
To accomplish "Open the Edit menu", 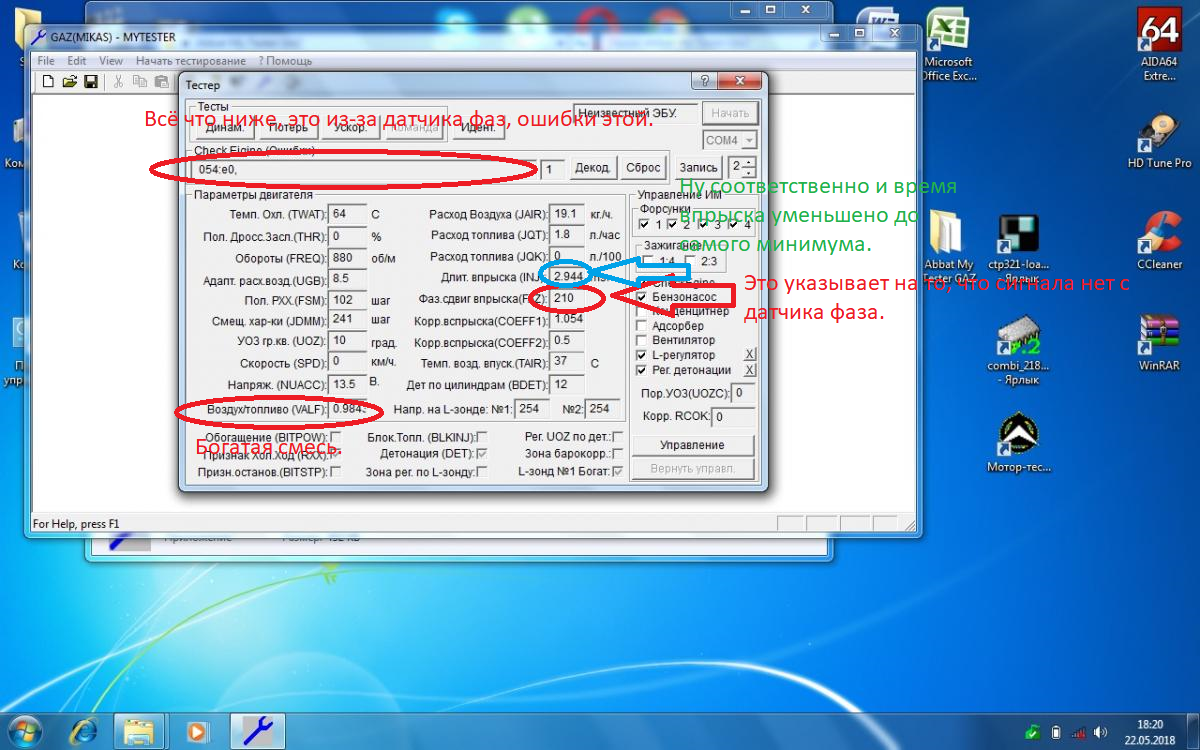I will click(77, 61).
